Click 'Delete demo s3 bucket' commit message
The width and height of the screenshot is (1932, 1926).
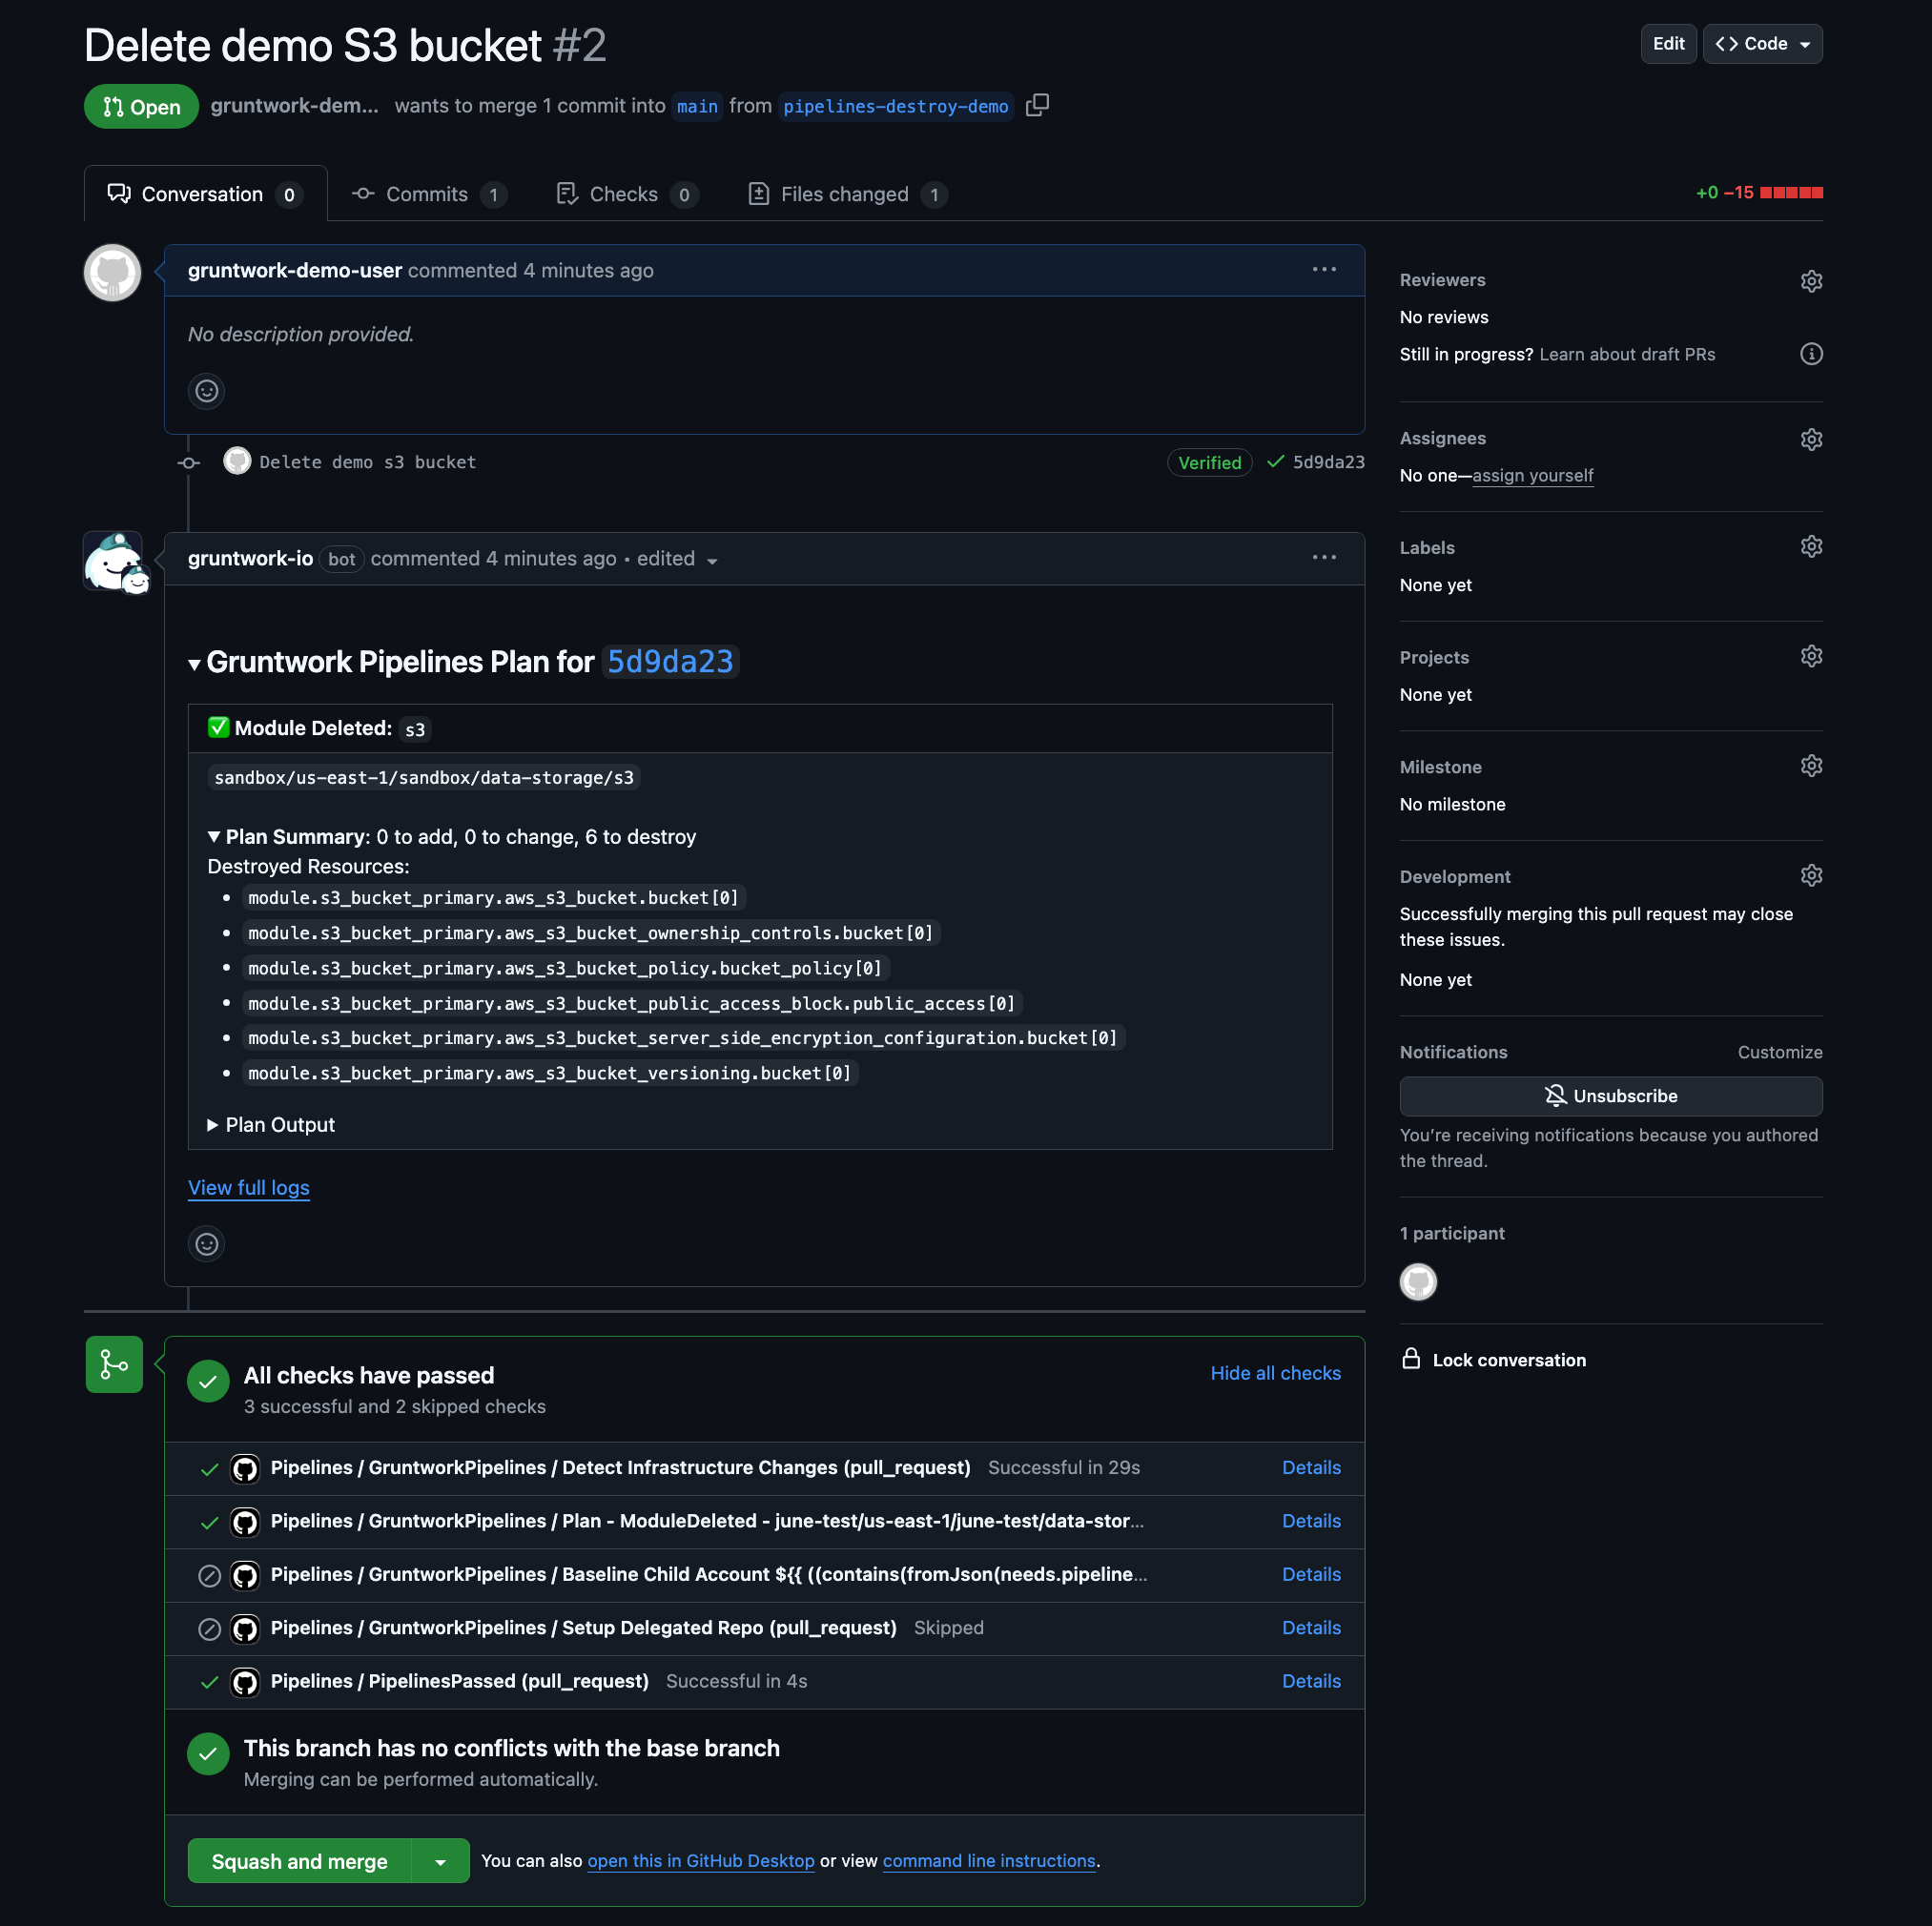(368, 462)
